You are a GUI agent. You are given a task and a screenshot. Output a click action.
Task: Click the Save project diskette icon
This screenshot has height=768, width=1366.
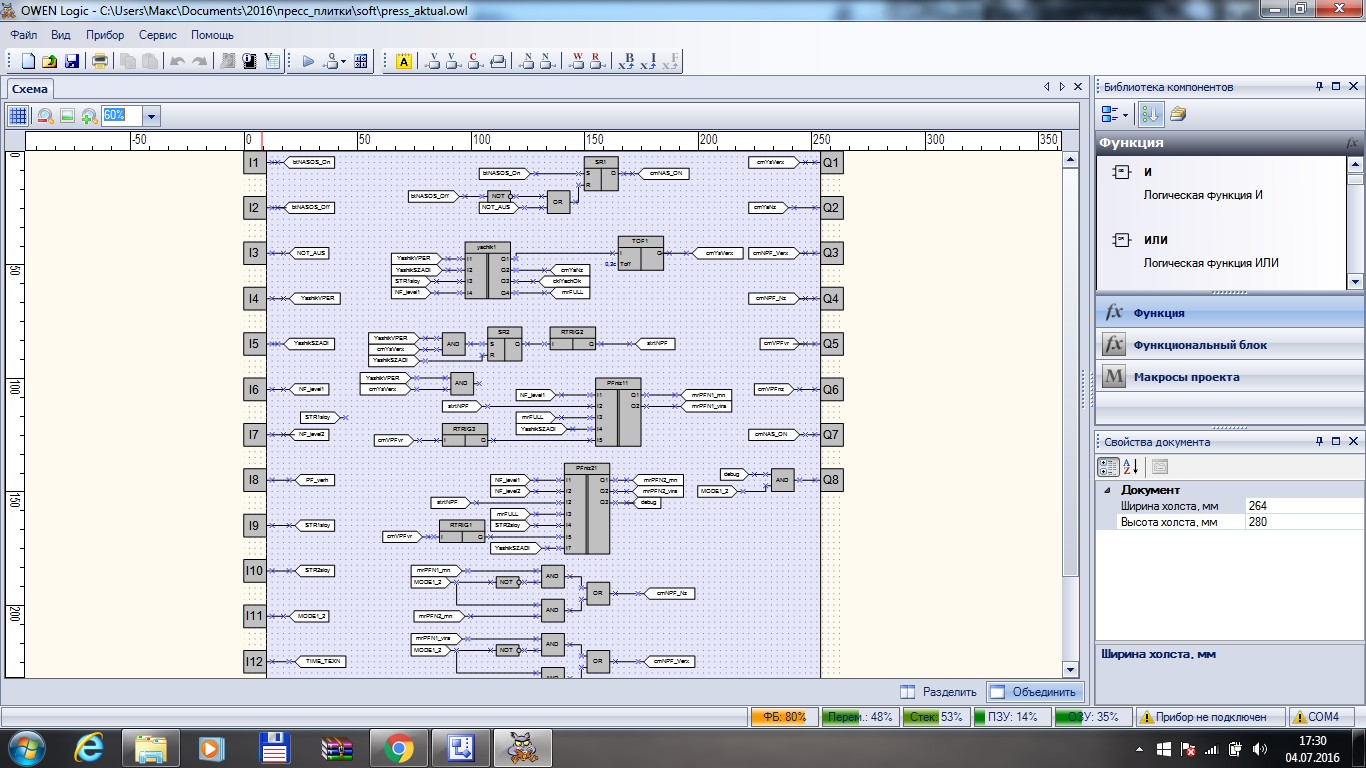point(72,62)
